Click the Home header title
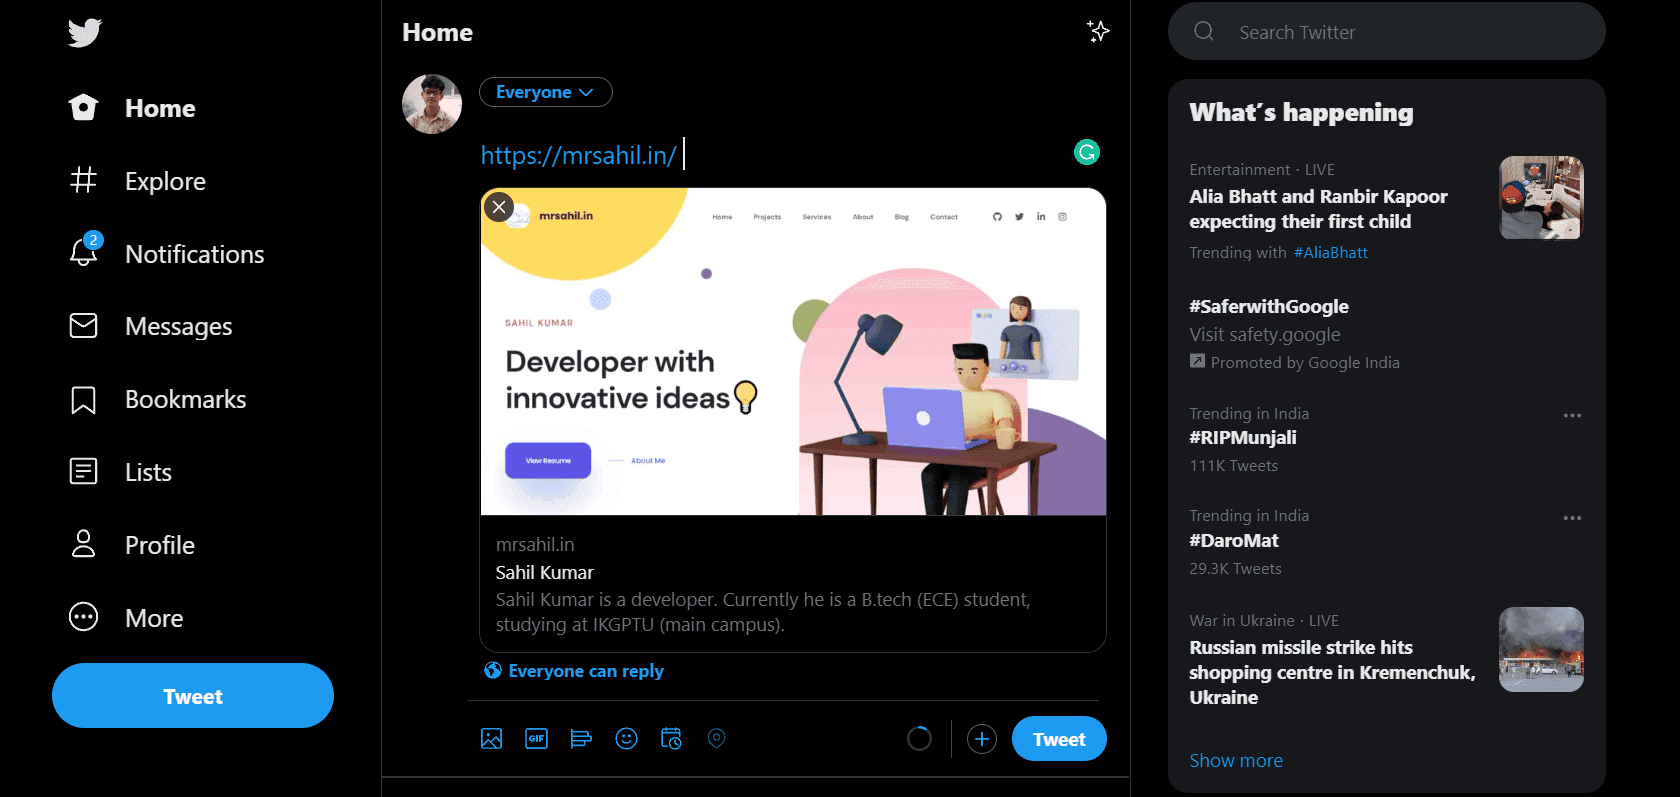Image resolution: width=1680 pixels, height=797 pixels. 437,32
